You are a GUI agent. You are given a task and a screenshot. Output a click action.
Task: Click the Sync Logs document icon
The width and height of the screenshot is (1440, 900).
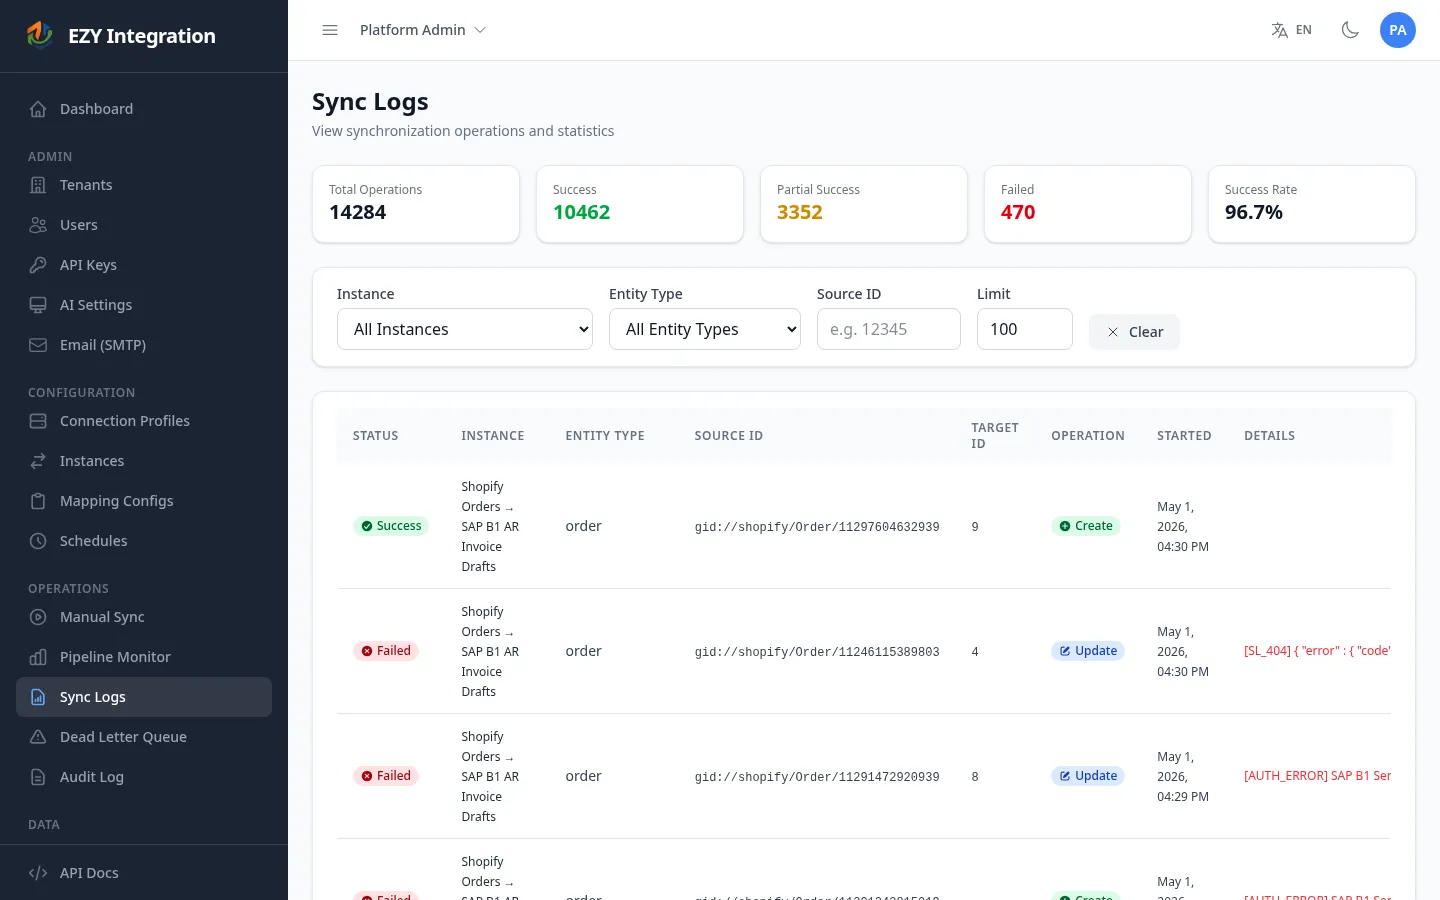point(38,697)
